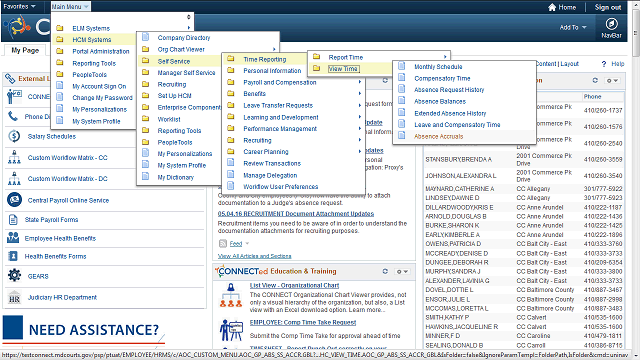640x360 pixels.
Task: Open the NavBar compass icon
Action: pyautogui.click(x=611, y=24)
